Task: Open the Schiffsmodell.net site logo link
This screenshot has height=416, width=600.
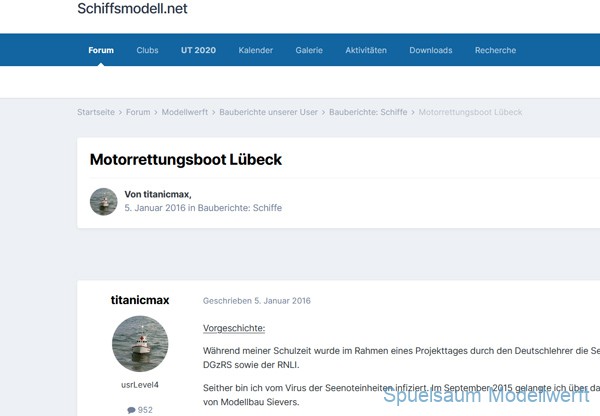Action: pyautogui.click(x=132, y=8)
